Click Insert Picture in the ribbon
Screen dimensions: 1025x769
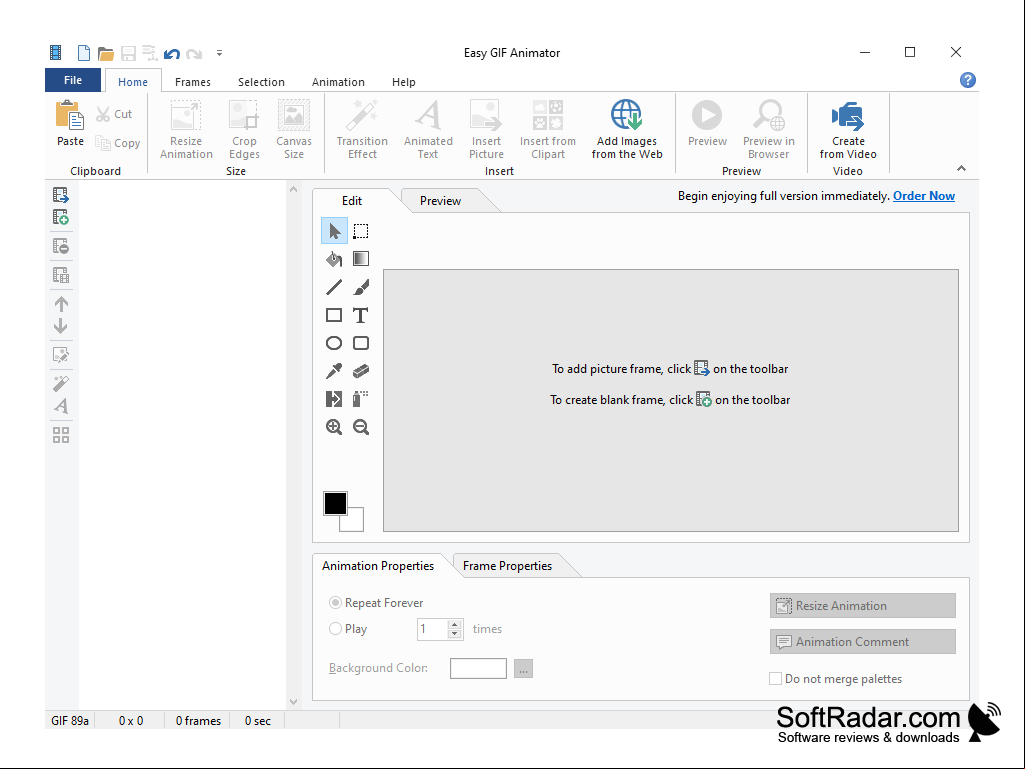point(486,129)
